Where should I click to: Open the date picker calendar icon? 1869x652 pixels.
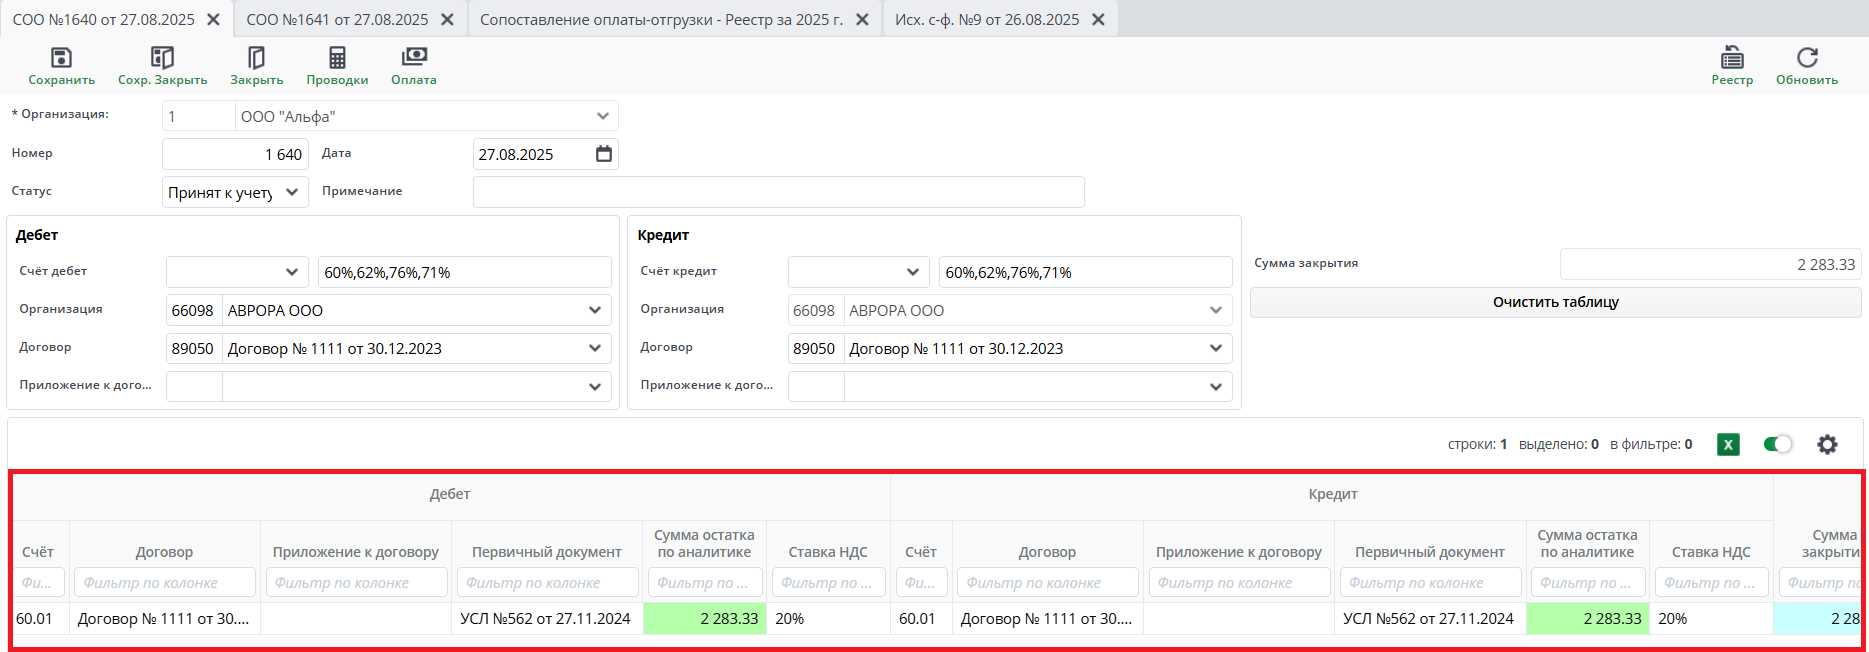(x=604, y=154)
